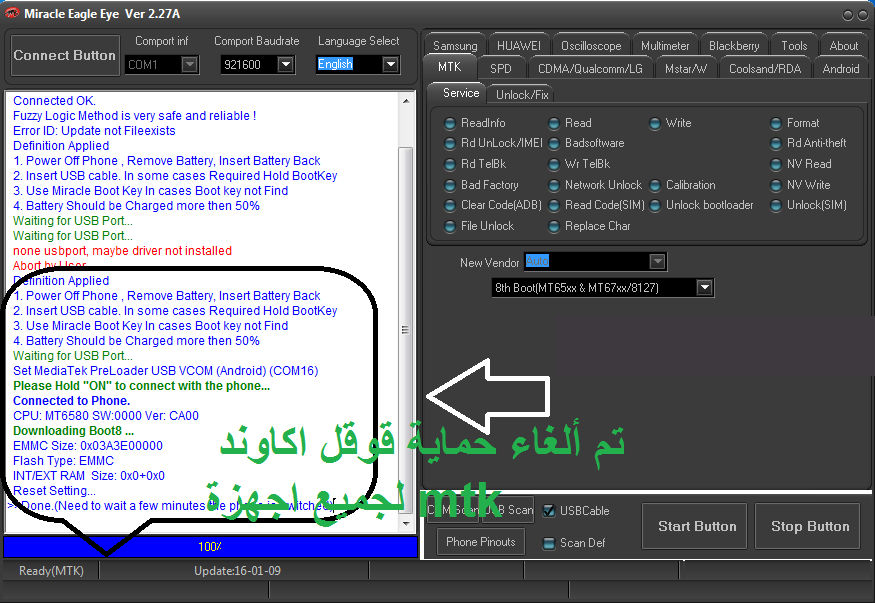
Task: Click 'Flash Type: EMMC' log line
Action: coord(64,461)
